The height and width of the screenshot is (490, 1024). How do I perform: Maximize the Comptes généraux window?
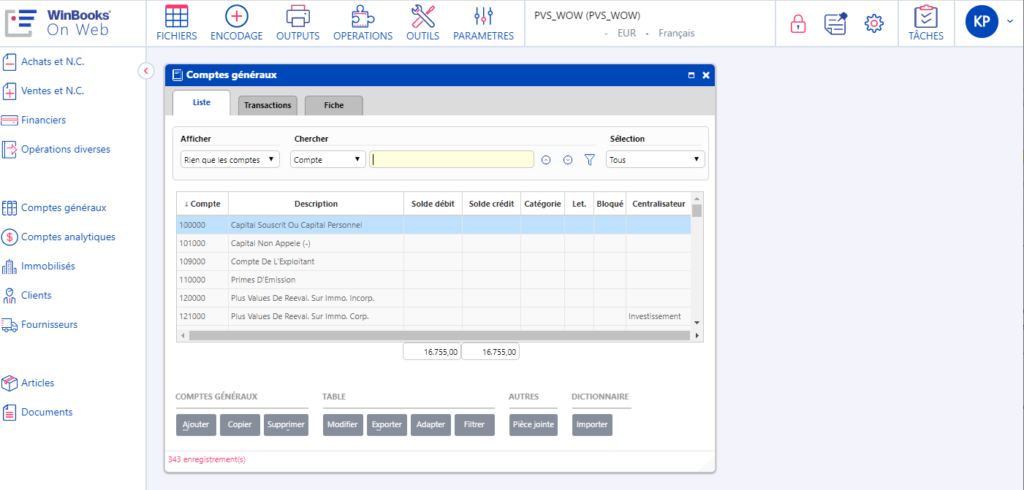pyautogui.click(x=692, y=76)
